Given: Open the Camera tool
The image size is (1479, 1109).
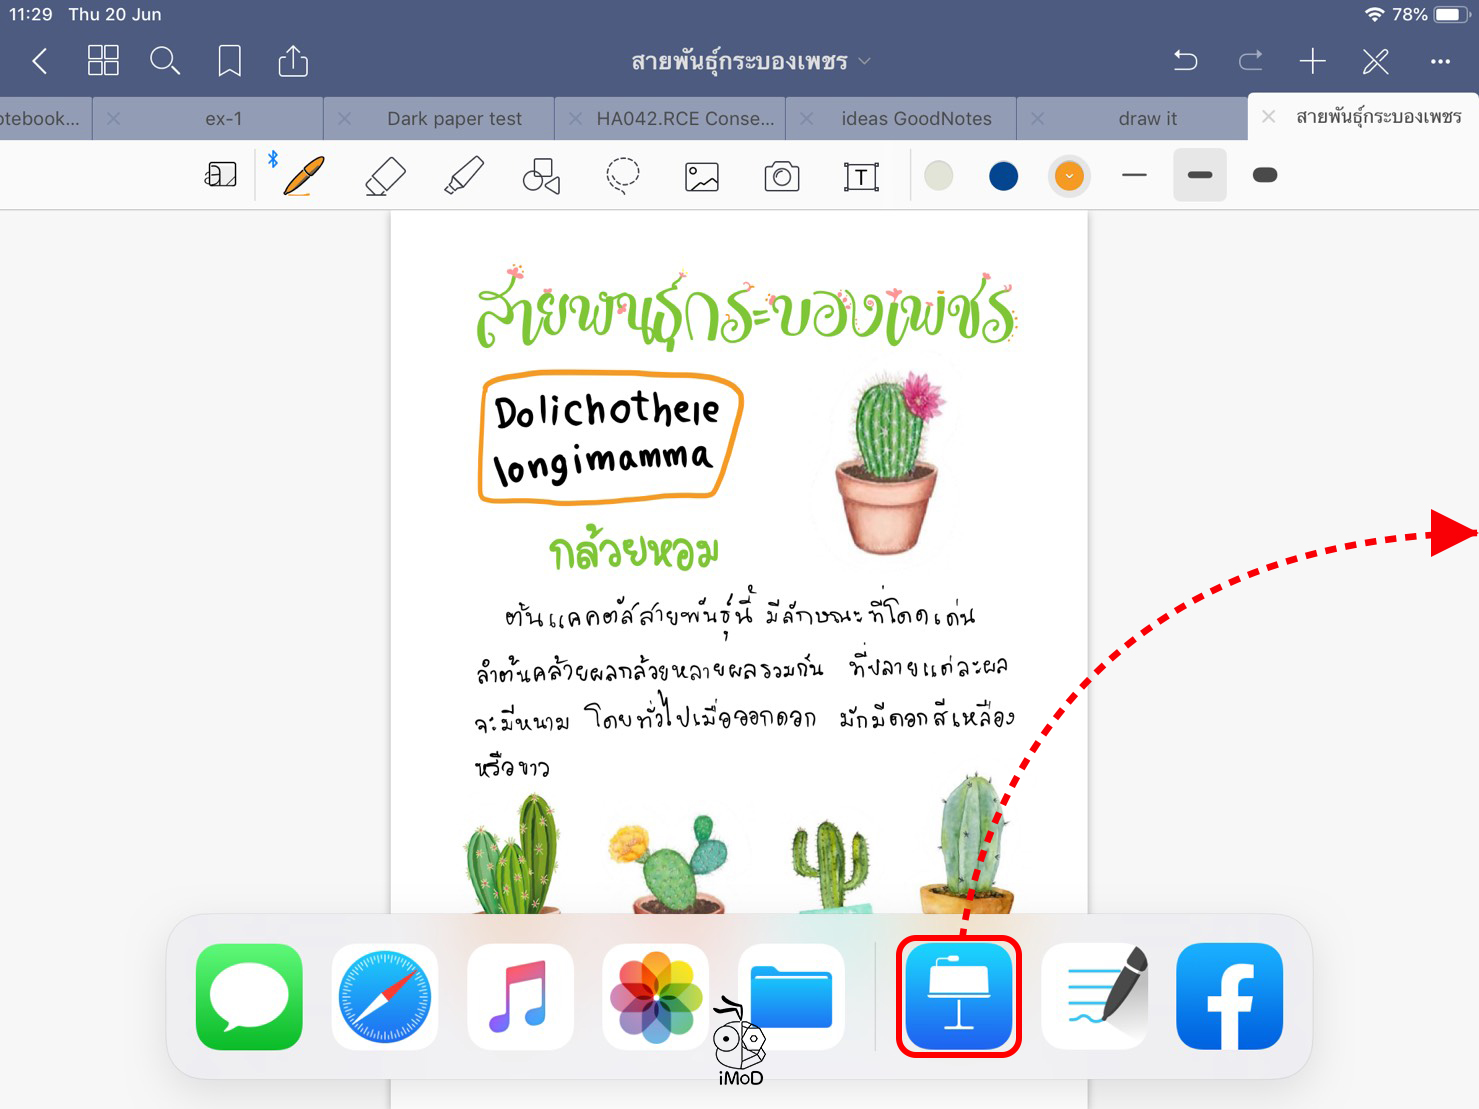Looking at the screenshot, I should 781,177.
